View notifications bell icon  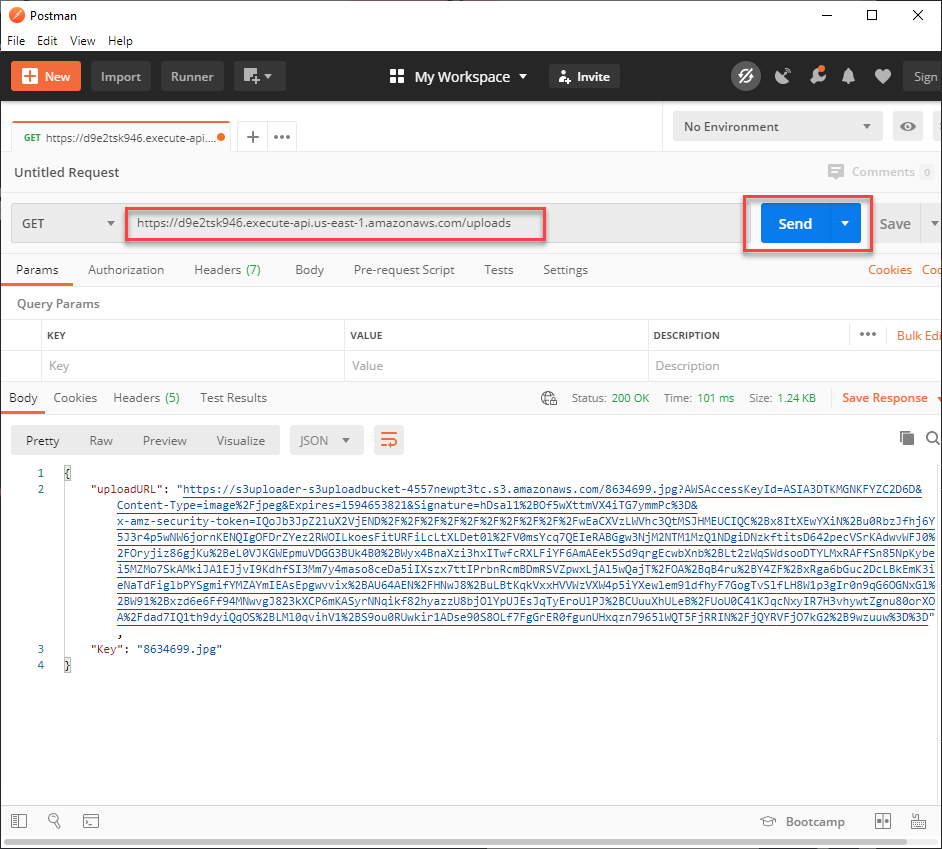click(x=848, y=76)
